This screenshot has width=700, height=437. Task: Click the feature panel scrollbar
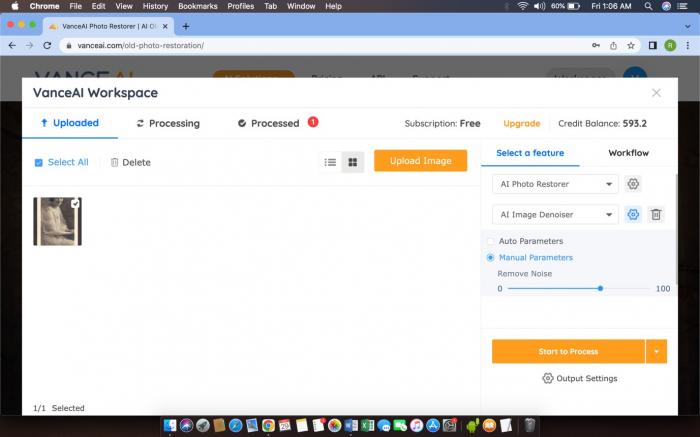676,229
